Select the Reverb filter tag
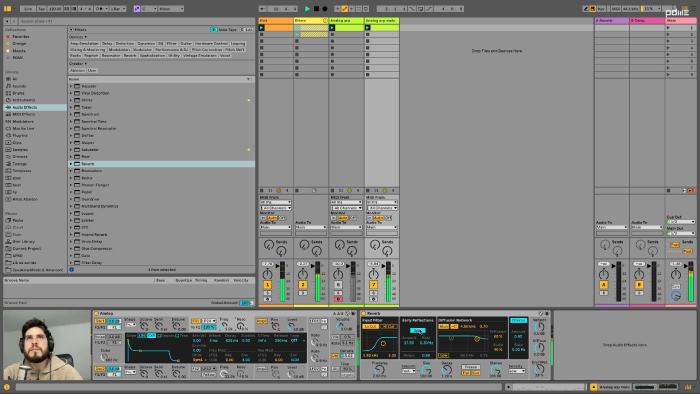Viewport: 700px width, 394px height. pos(130,55)
